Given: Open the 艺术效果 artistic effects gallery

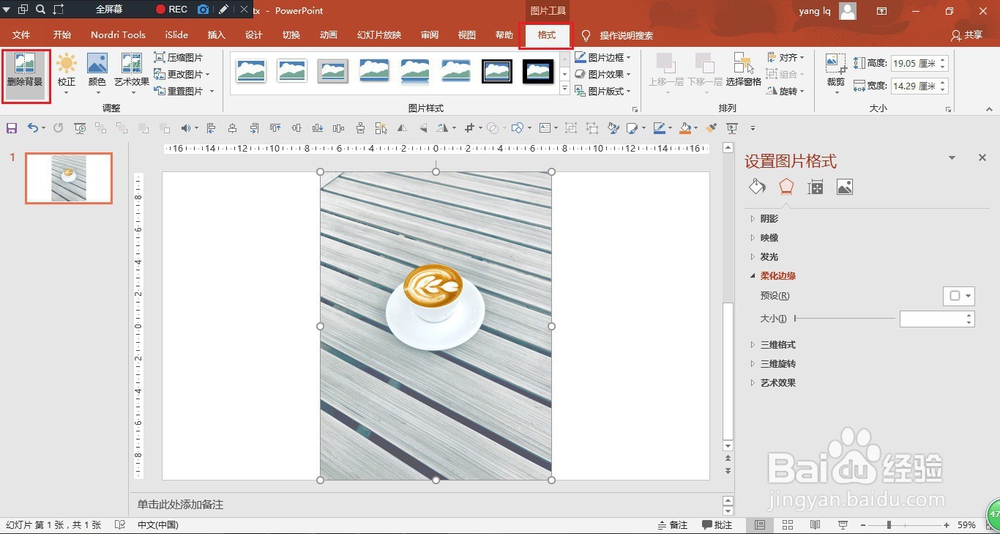Looking at the screenshot, I should coord(131,69).
